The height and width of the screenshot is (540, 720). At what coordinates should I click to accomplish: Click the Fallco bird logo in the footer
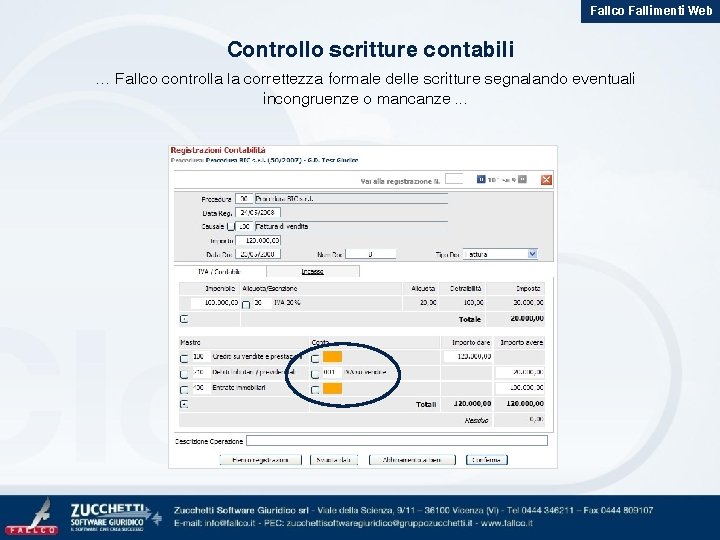point(32,518)
